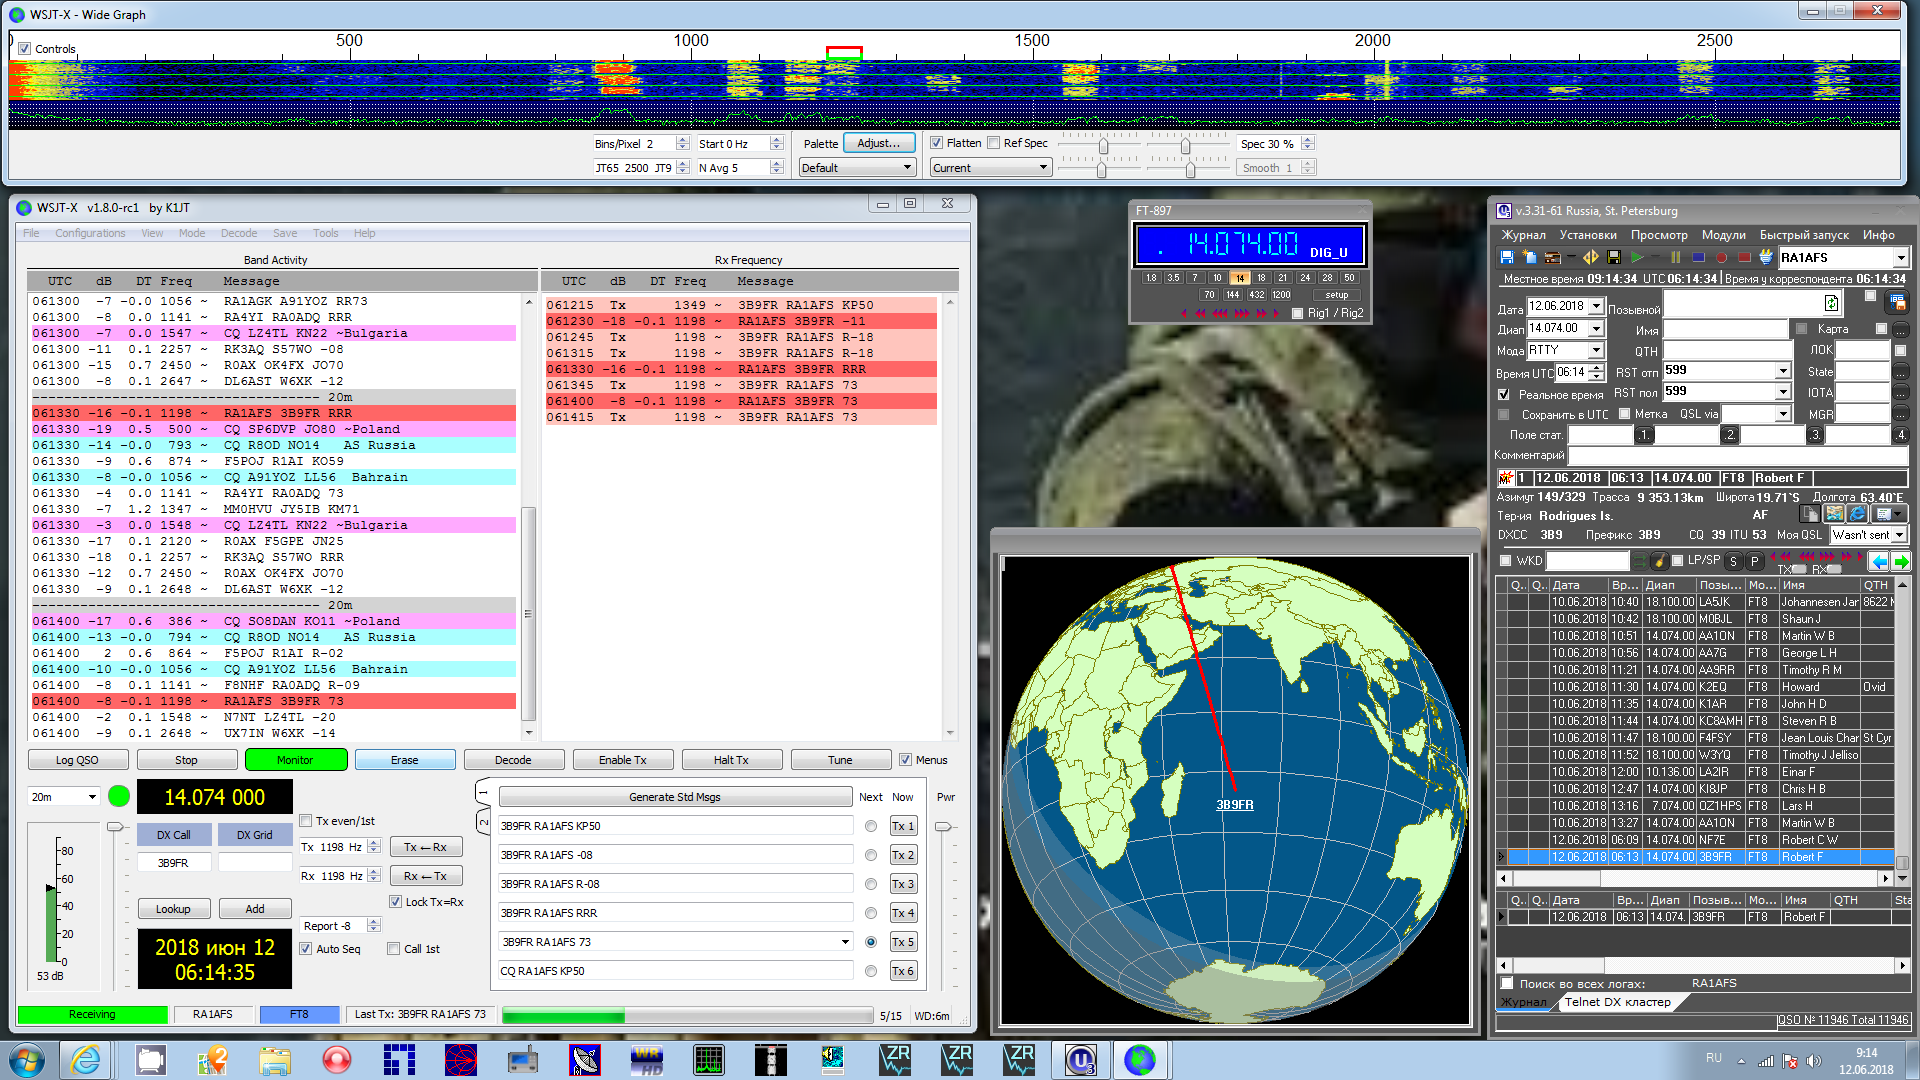Enable the Tx even/1st checkbox

(307, 821)
